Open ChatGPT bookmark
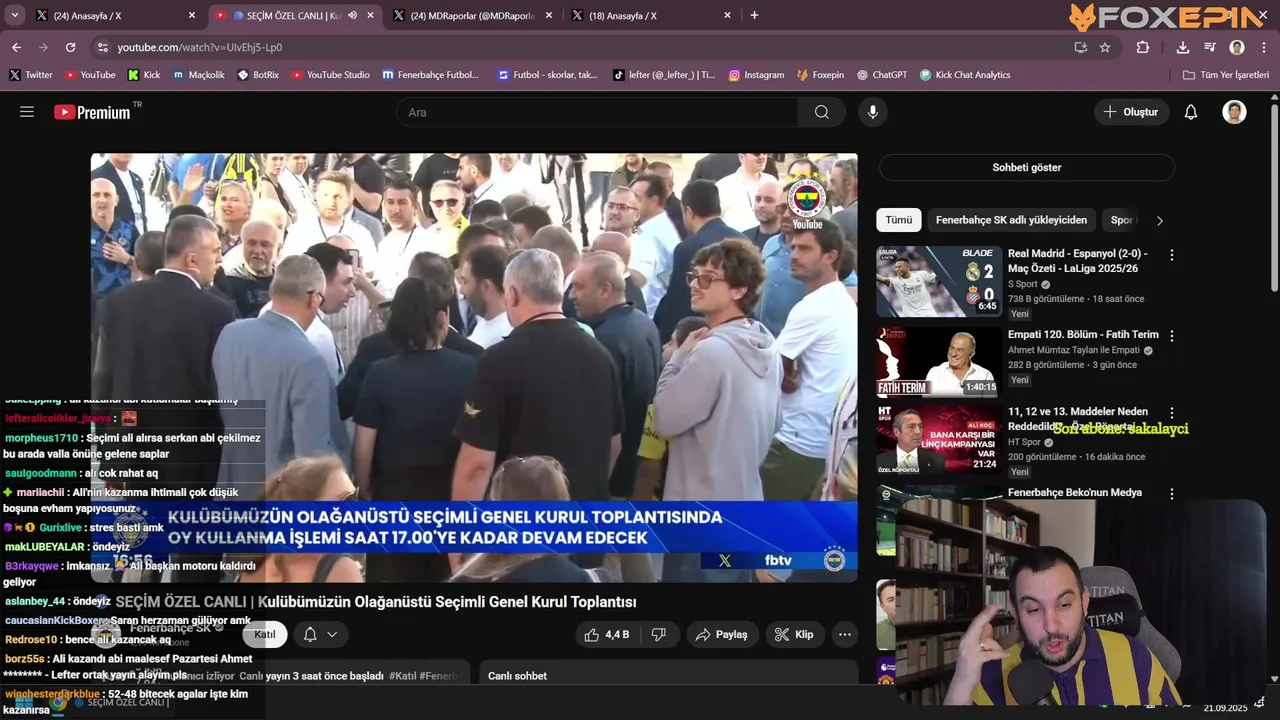The width and height of the screenshot is (1280, 720). click(881, 75)
